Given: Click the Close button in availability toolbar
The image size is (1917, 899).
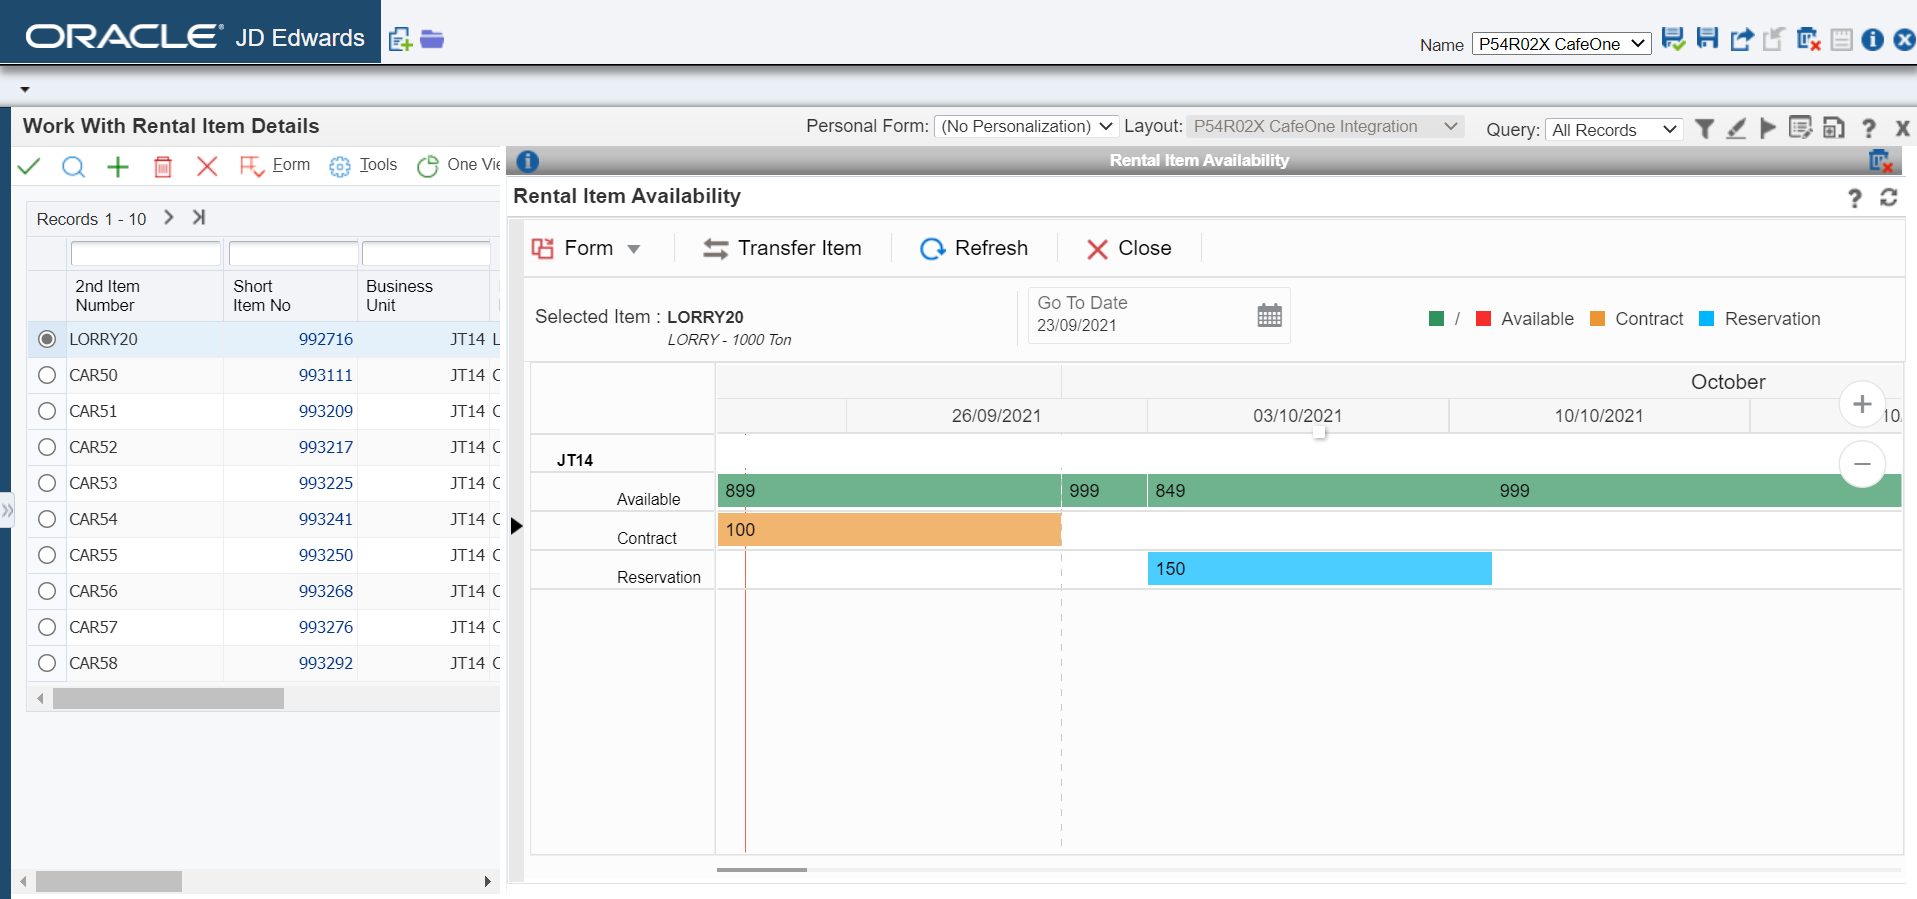Looking at the screenshot, I should 1129,248.
